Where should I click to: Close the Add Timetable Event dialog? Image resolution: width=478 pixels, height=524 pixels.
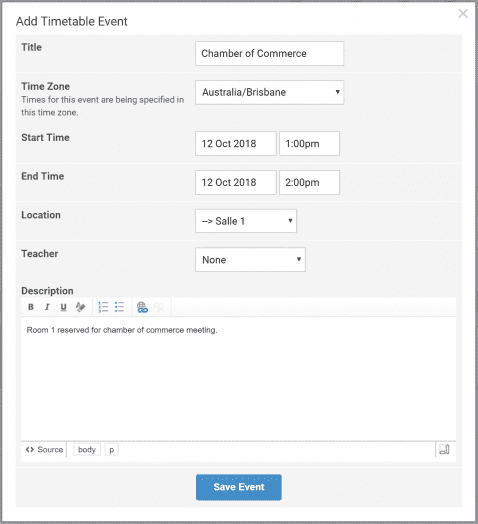(x=463, y=14)
